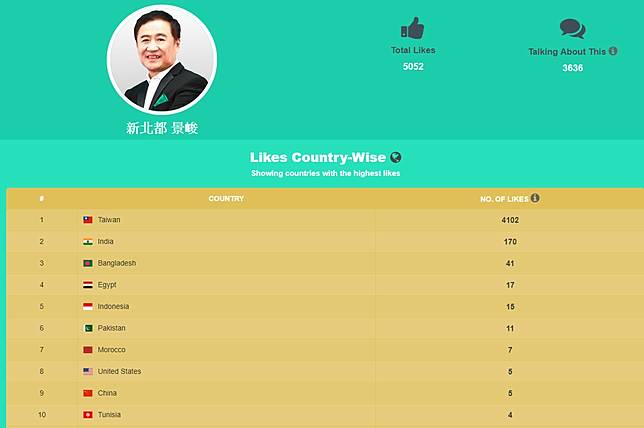This screenshot has width=644, height=428.
Task: Click Indonesia's likes count 15
Action: pyautogui.click(x=510, y=307)
